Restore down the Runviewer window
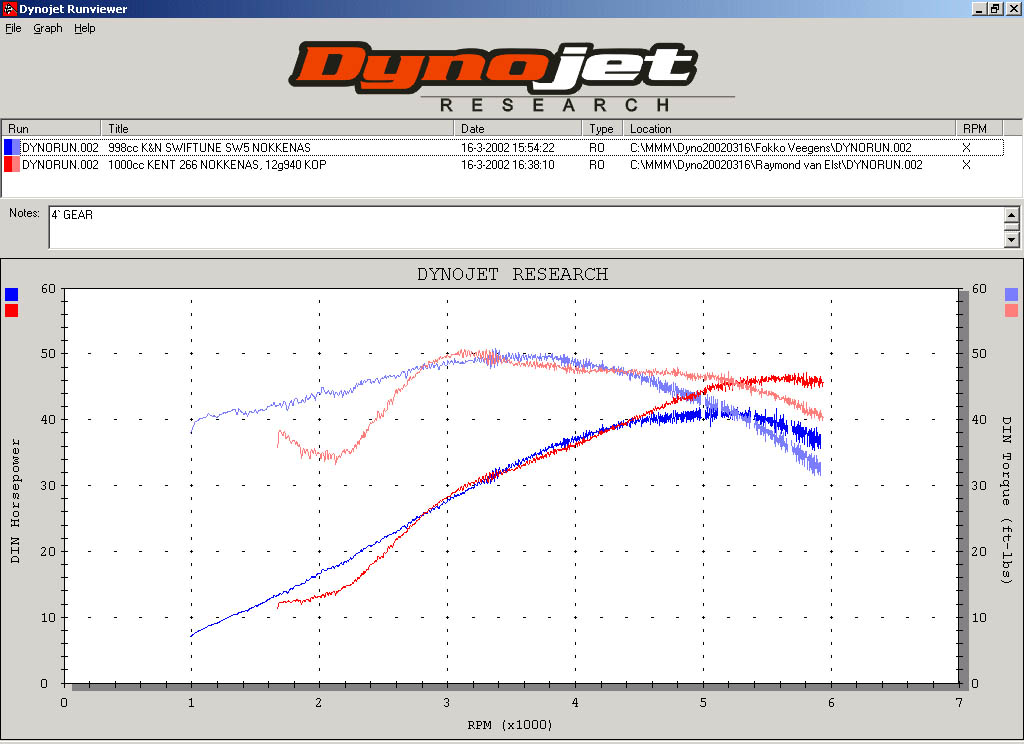 tap(994, 9)
